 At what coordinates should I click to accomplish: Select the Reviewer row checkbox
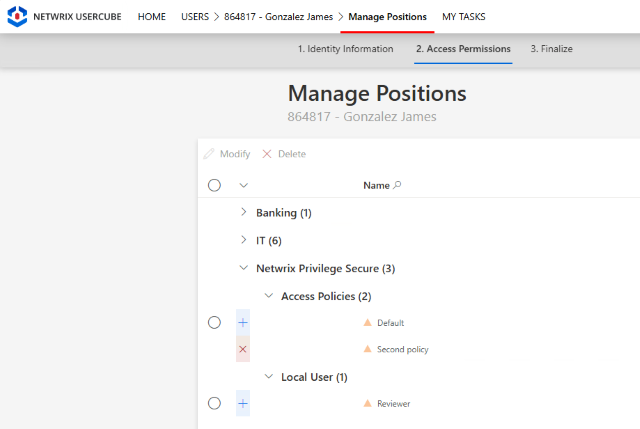click(214, 403)
